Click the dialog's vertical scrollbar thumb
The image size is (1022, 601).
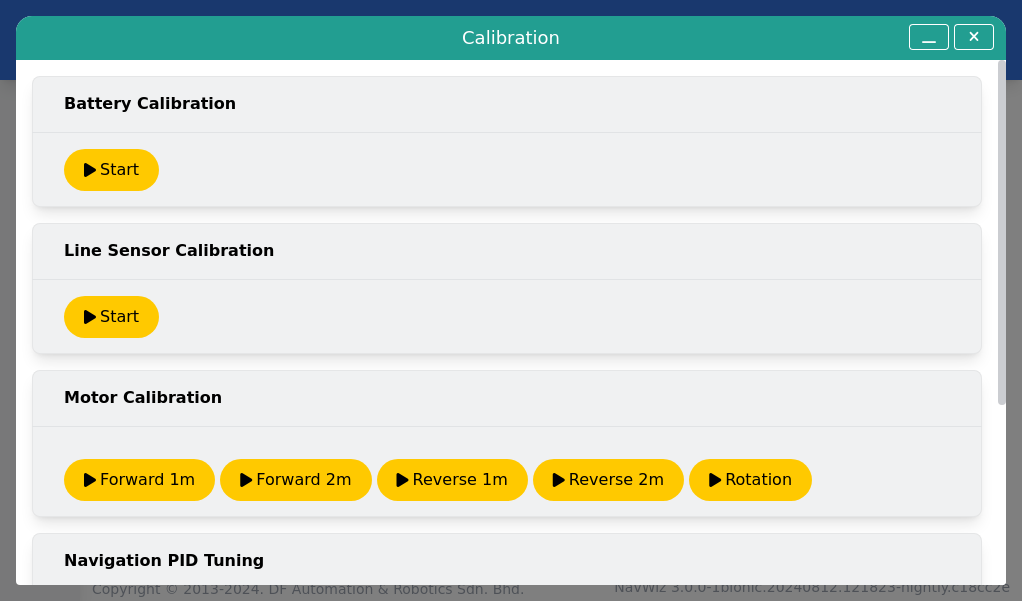pos(1002,233)
